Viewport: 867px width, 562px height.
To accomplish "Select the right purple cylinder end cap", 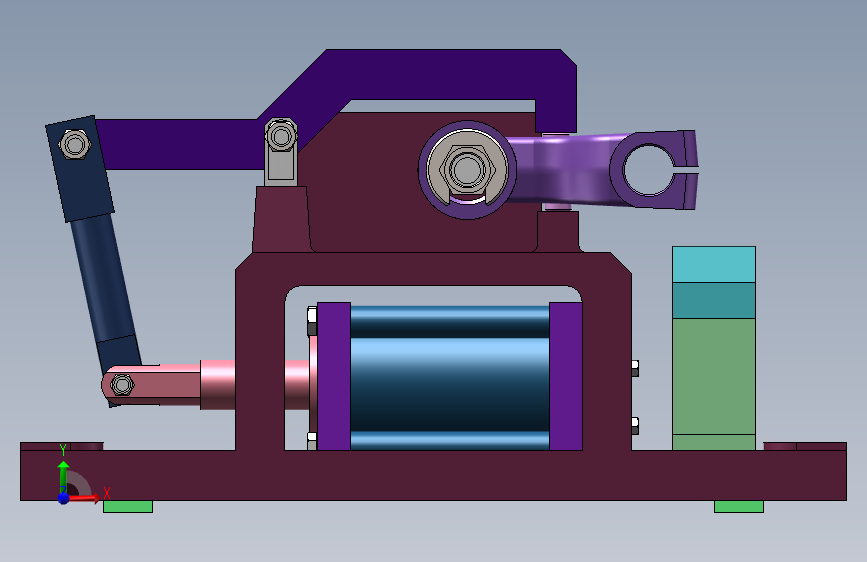I will pyautogui.click(x=566, y=376).
